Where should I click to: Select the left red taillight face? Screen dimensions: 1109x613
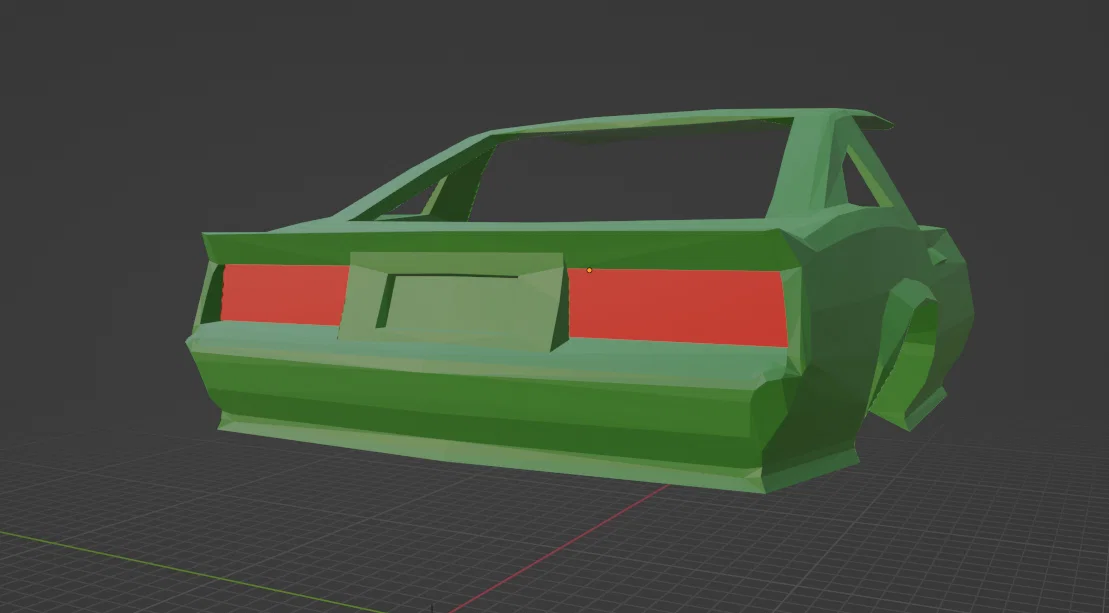[x=285, y=295]
